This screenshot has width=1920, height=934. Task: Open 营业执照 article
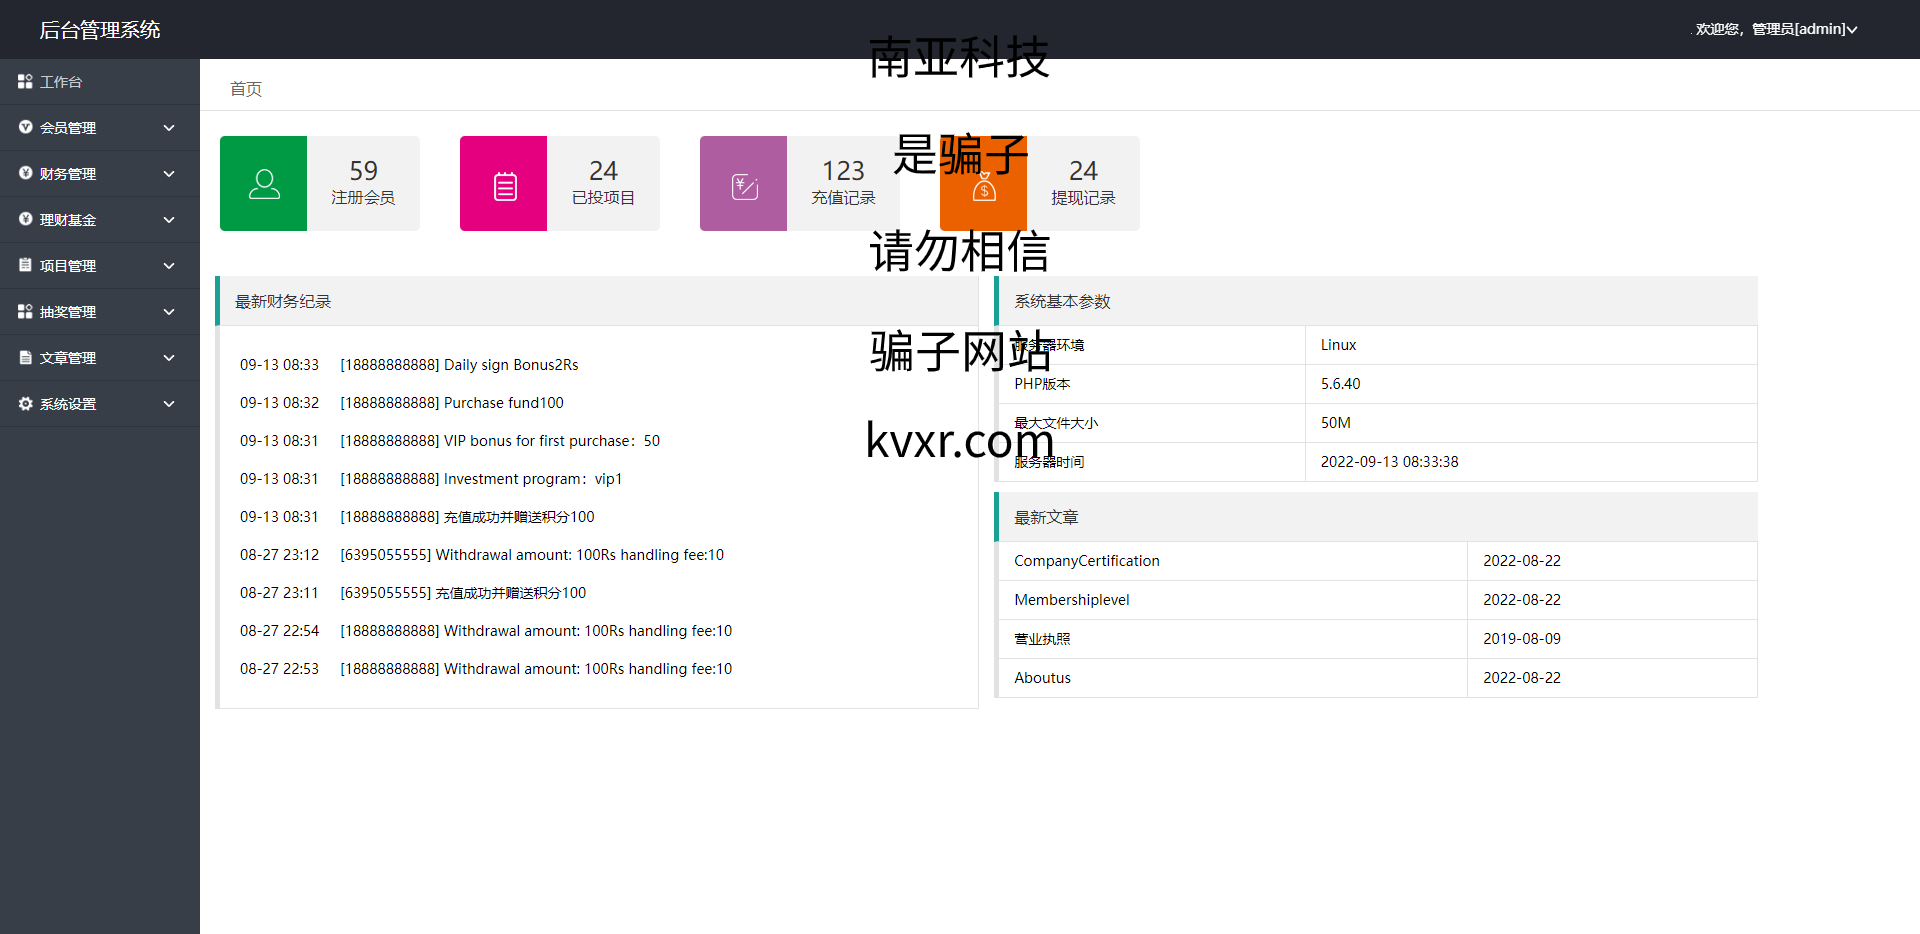(1042, 639)
